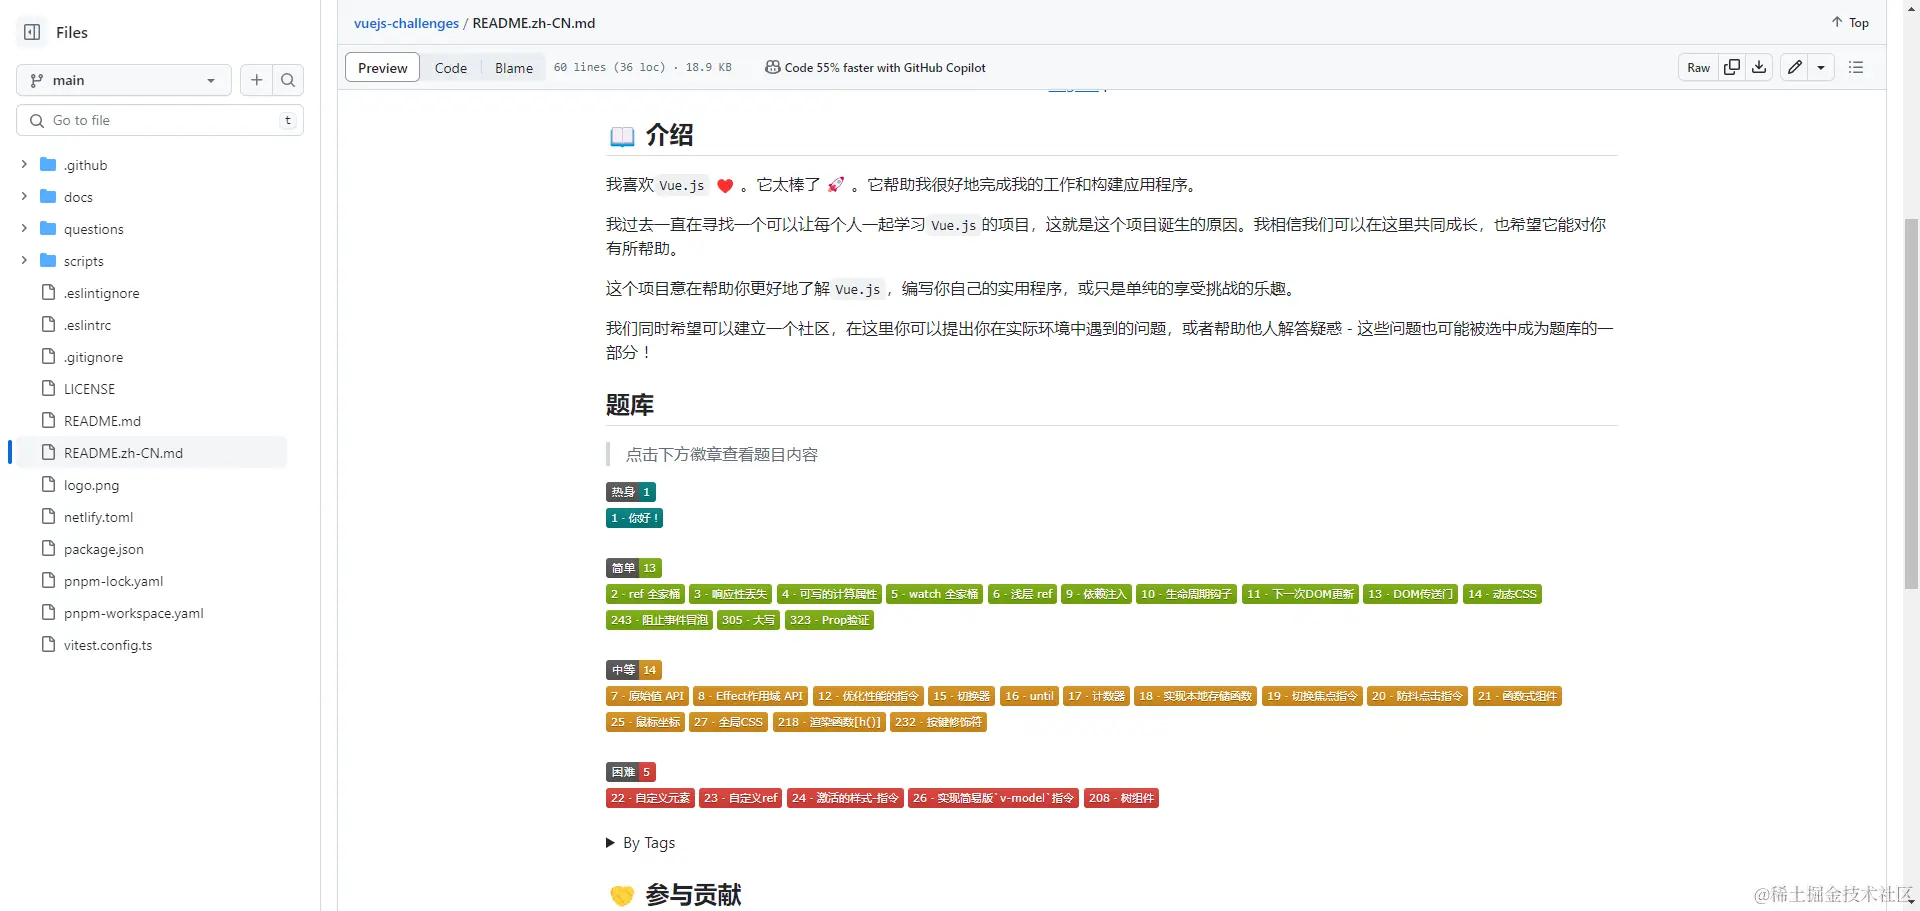1920x911 pixels.
Task: Click the 热身 1 difficulty badge
Action: [x=630, y=492]
